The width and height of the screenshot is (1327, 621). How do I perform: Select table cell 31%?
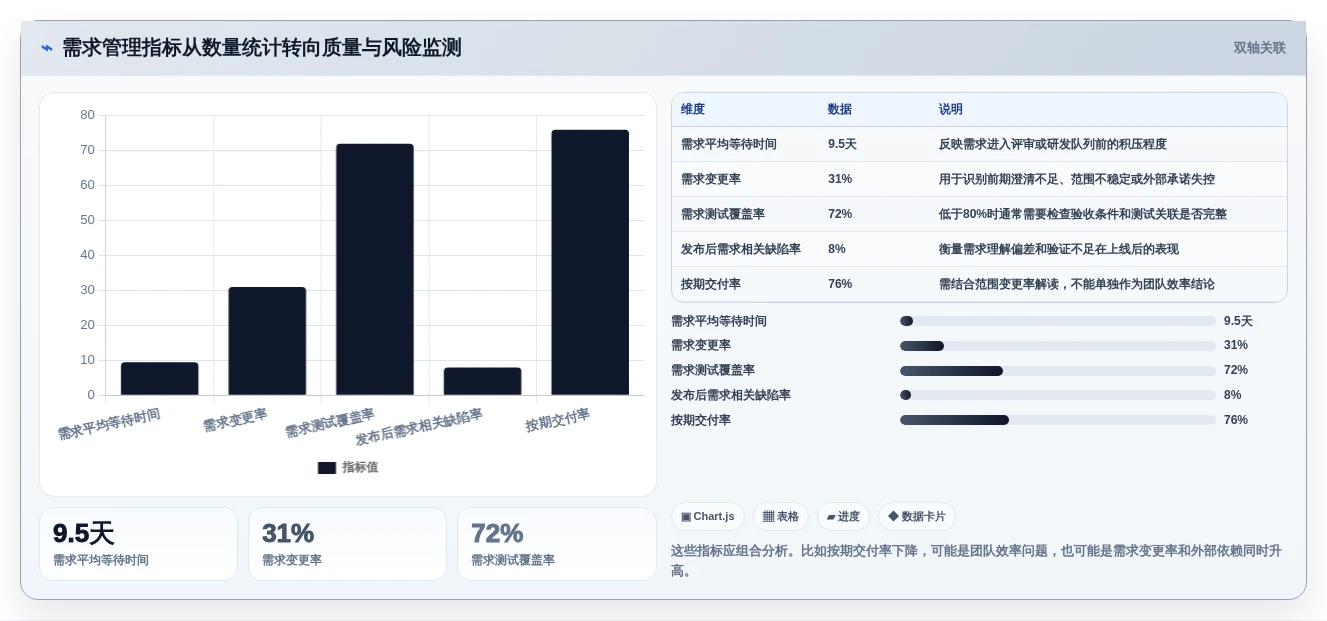tap(840, 179)
